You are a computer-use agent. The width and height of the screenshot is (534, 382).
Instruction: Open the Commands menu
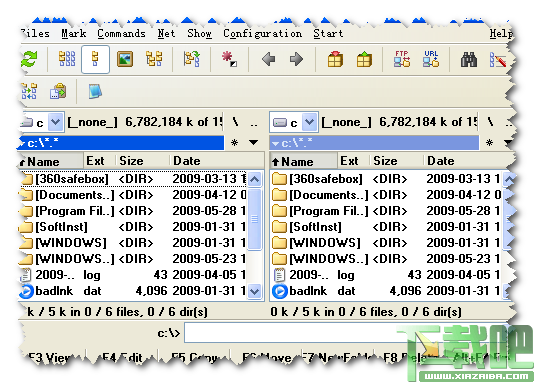tap(121, 33)
